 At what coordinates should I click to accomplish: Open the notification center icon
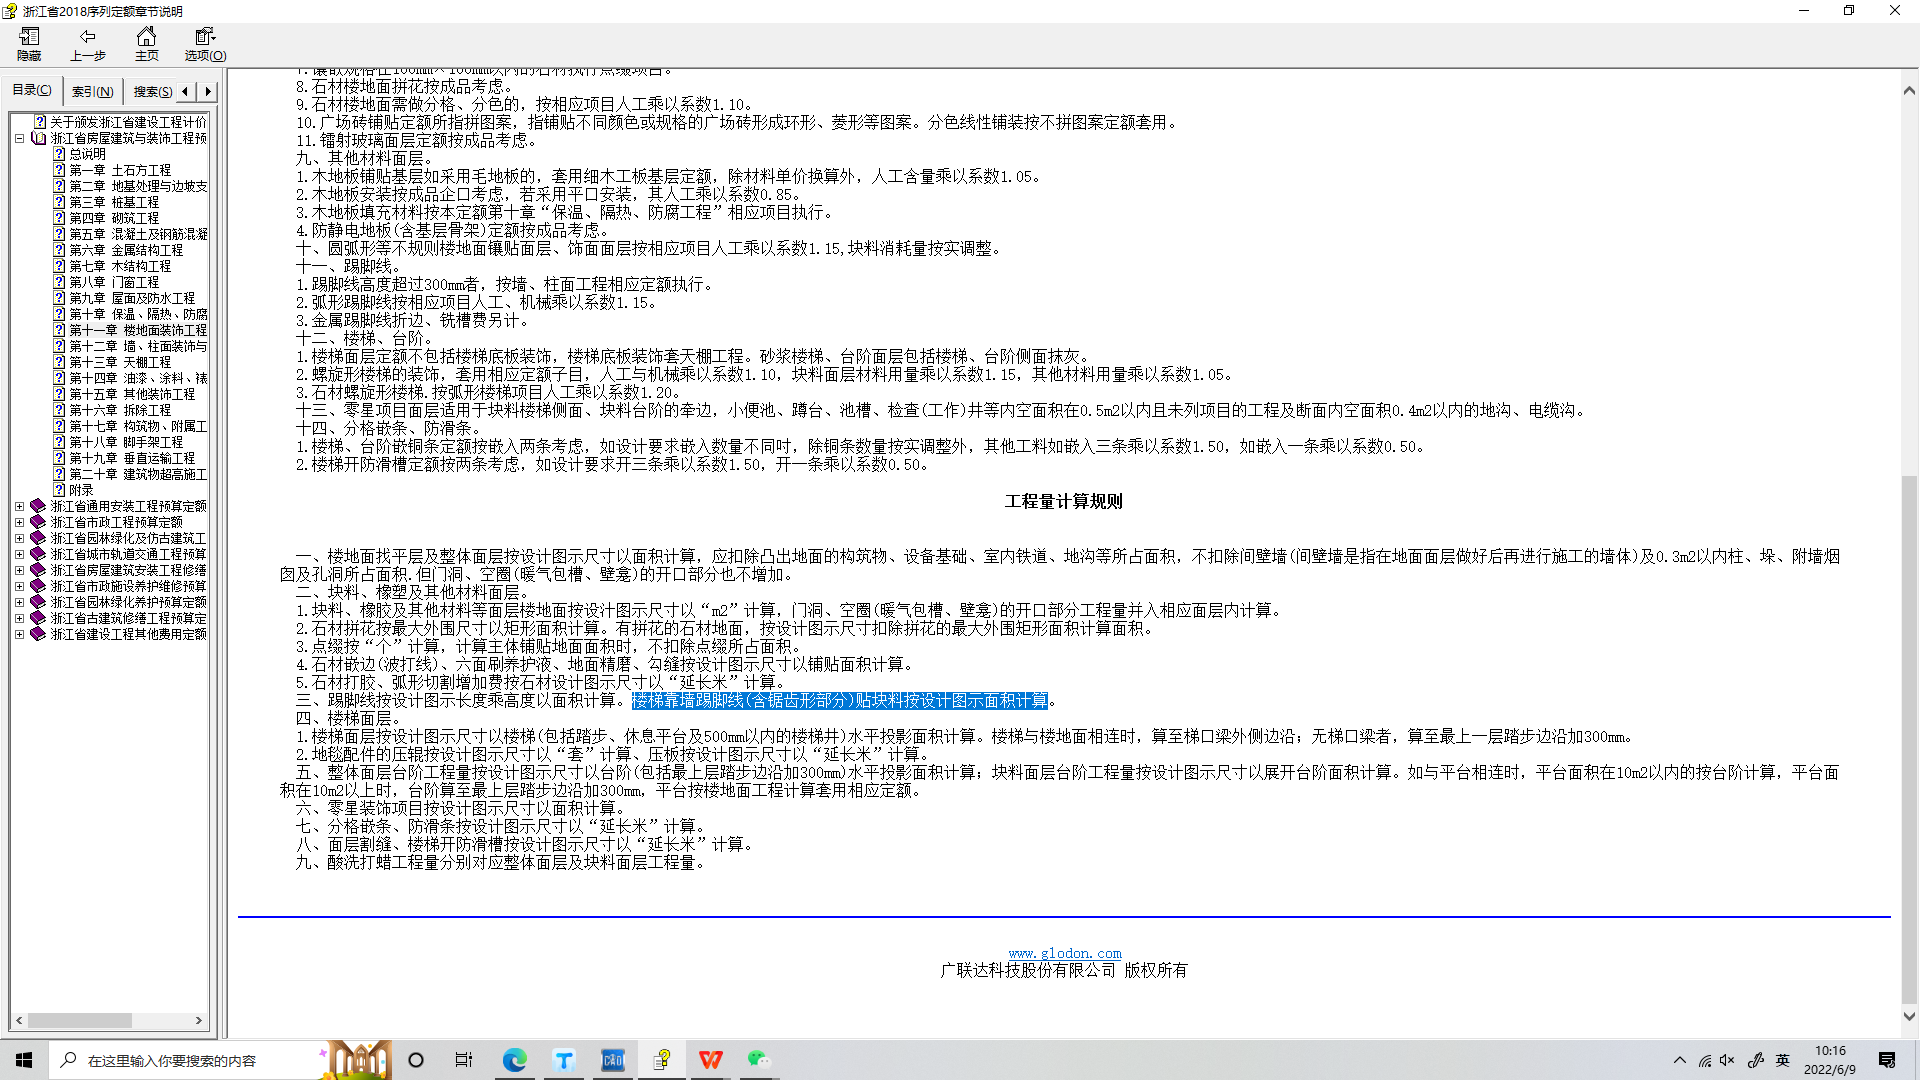point(1887,1060)
